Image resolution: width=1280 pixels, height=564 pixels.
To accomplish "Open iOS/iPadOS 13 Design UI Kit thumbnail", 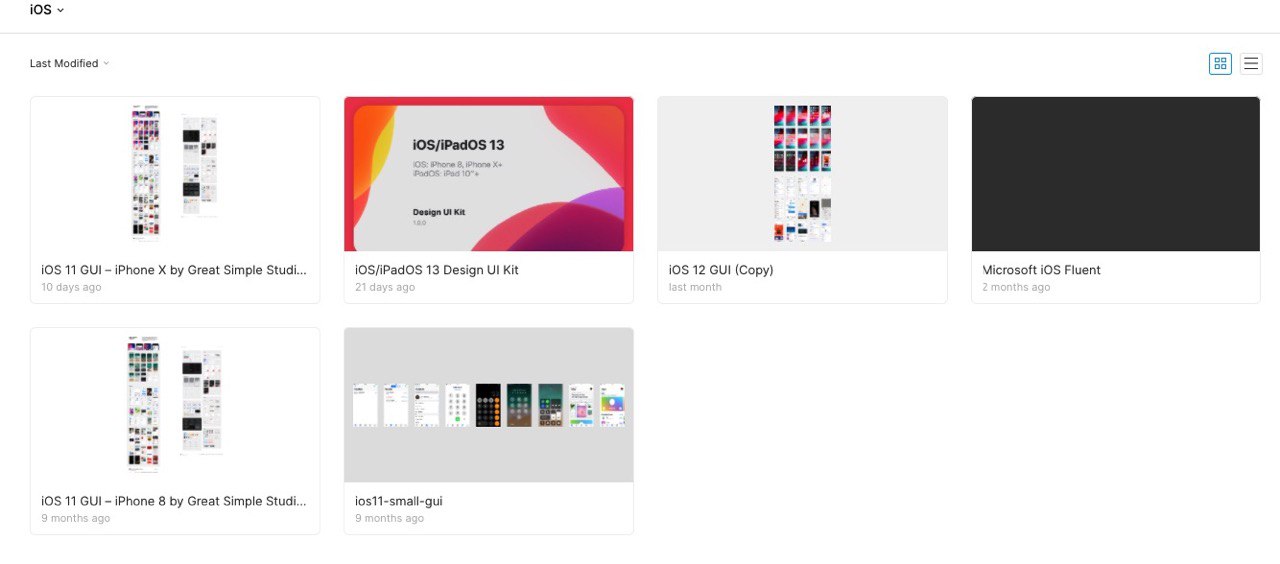I will click(488, 174).
